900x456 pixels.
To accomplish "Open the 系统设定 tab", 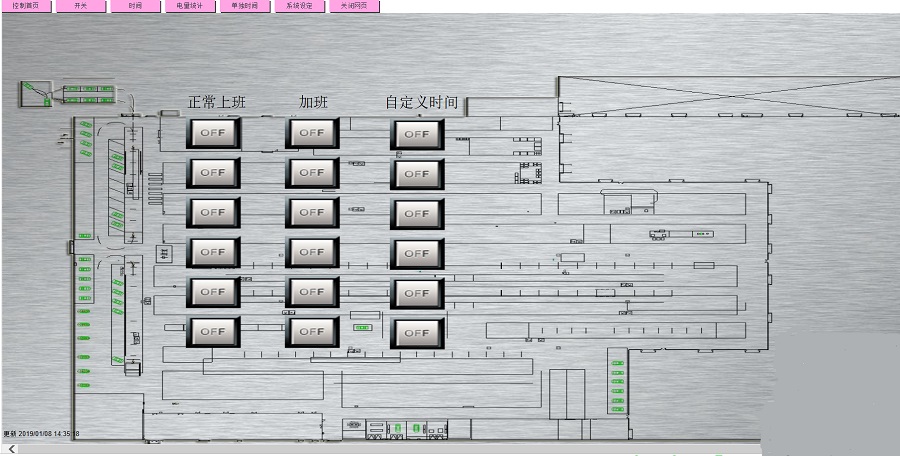I will (299, 6).
